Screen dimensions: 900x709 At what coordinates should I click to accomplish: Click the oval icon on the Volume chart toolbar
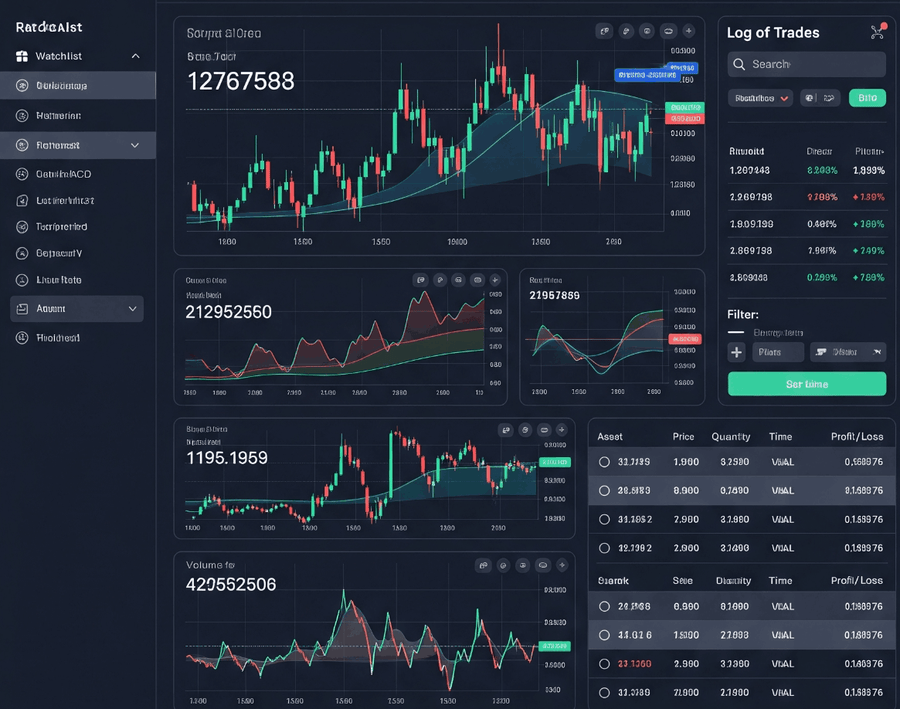click(x=542, y=565)
